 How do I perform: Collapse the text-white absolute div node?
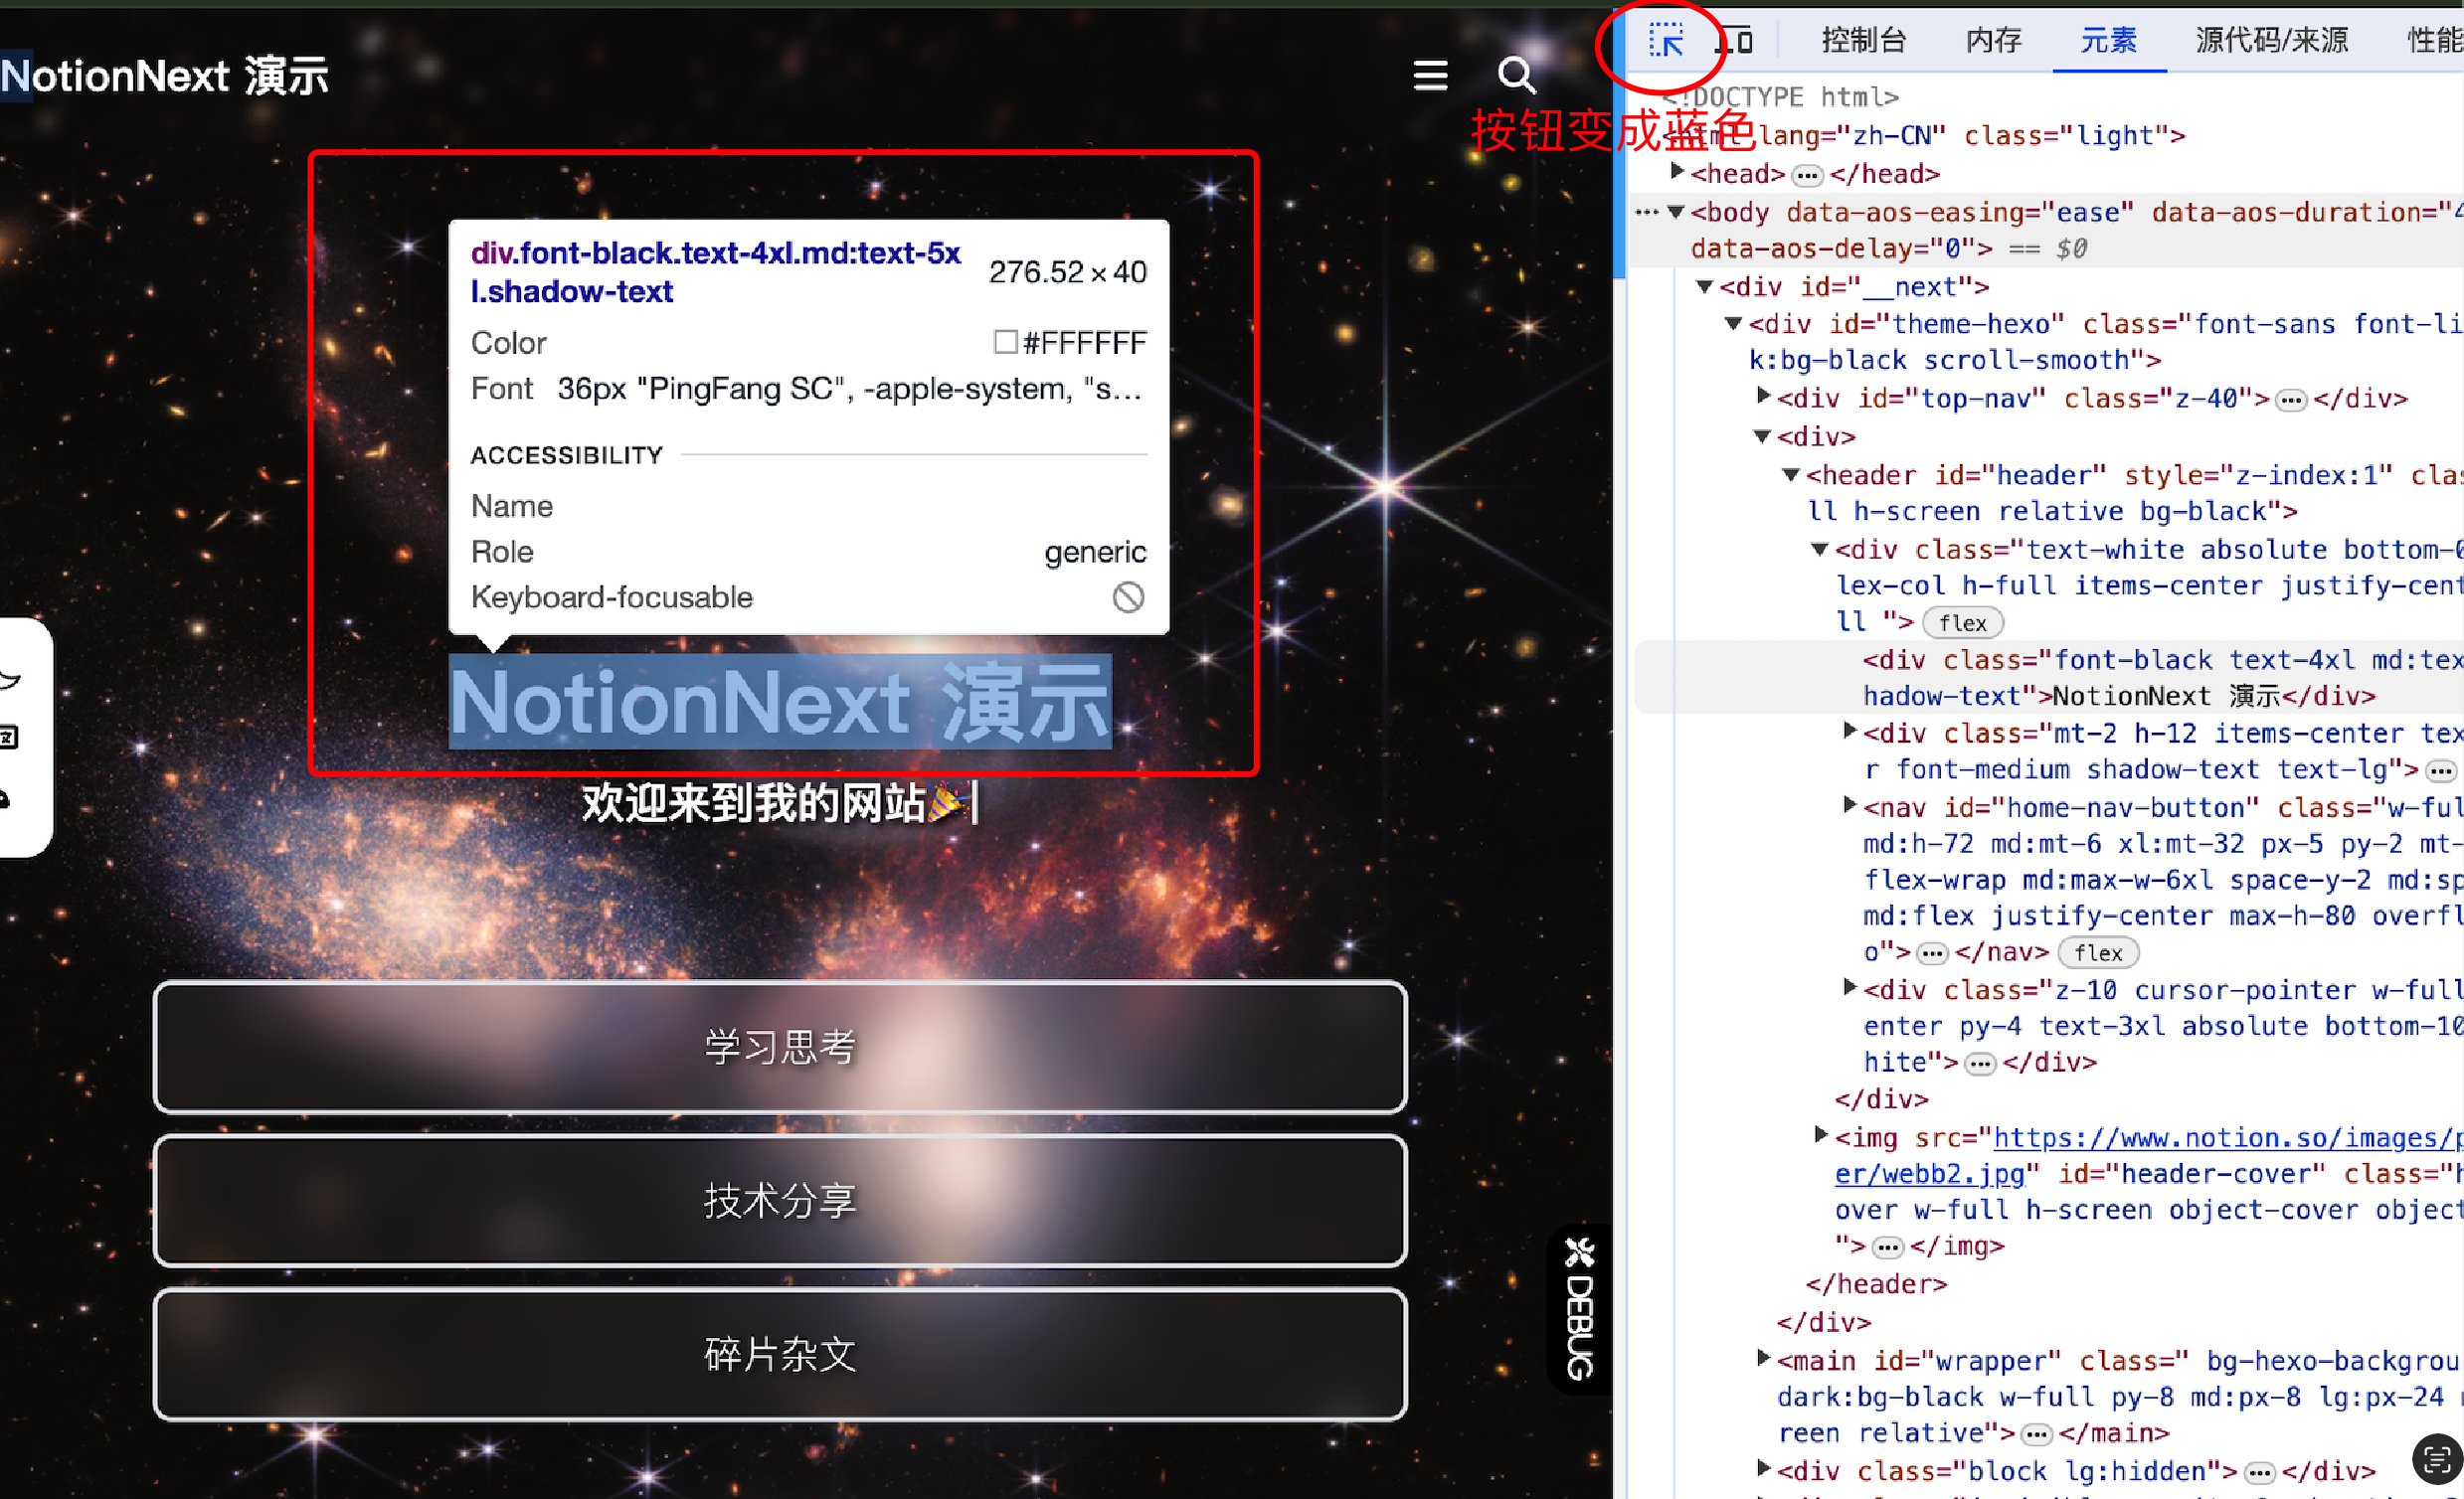pos(1821,550)
